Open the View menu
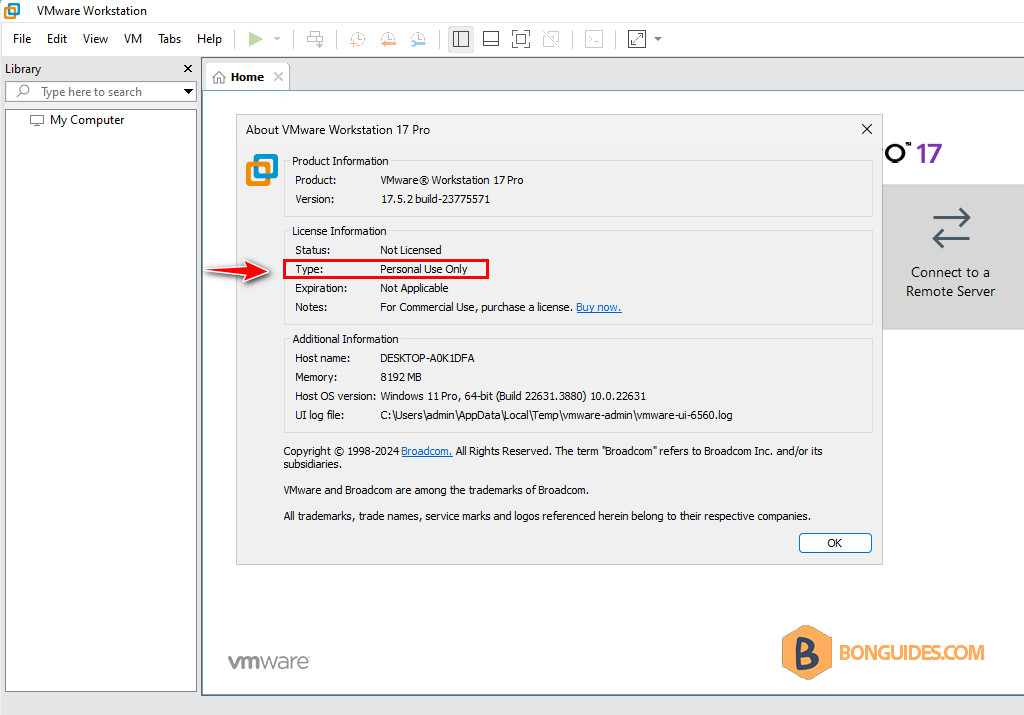 [x=95, y=39]
